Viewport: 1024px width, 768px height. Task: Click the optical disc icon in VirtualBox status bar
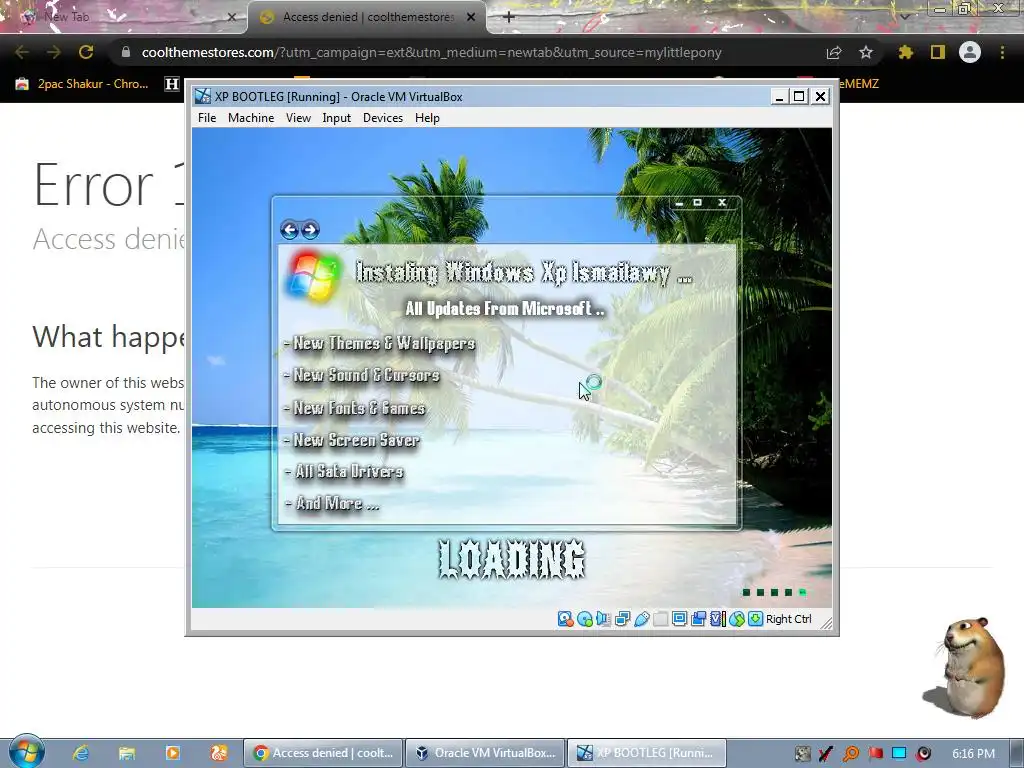pyautogui.click(x=584, y=619)
